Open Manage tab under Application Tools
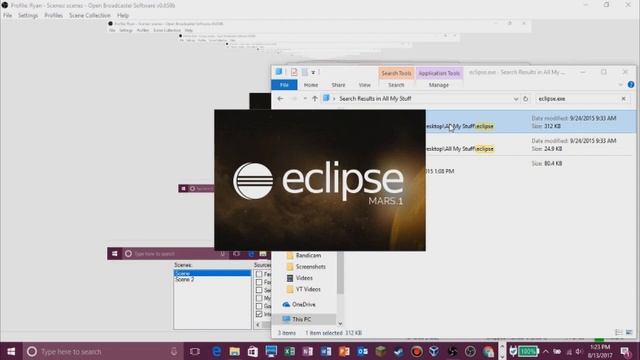The width and height of the screenshot is (640, 360). tap(439, 85)
